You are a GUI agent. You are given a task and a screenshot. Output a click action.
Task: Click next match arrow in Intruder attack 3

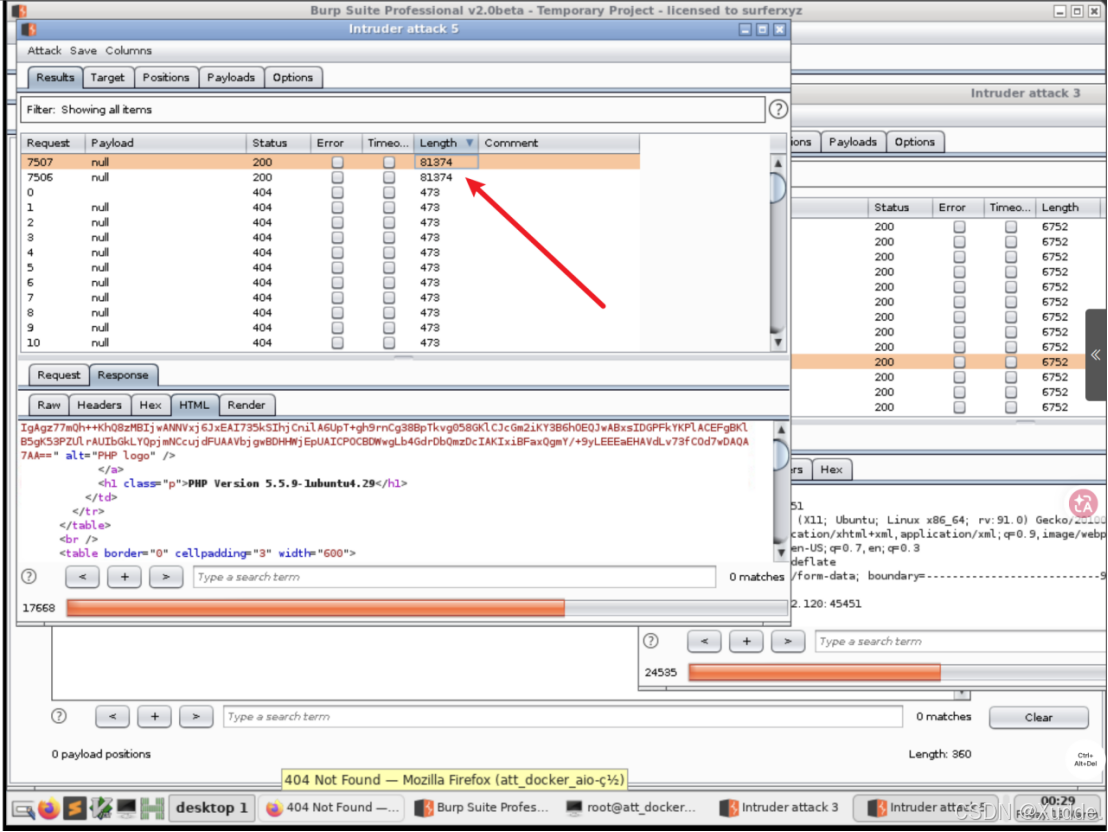pos(788,641)
